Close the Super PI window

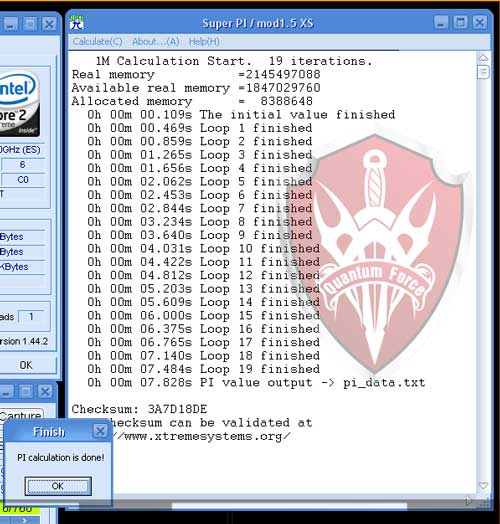click(x=480, y=23)
